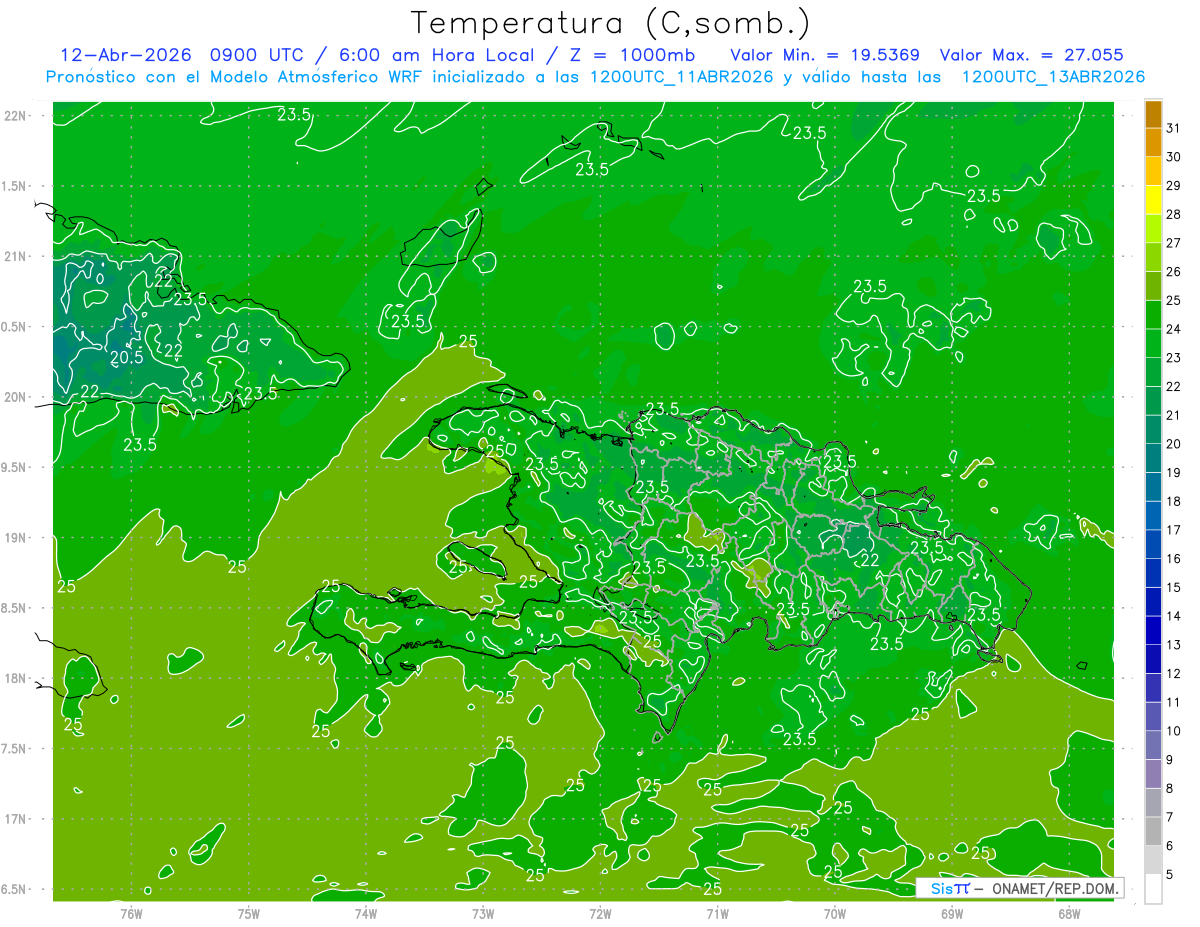This screenshot has height=927, width=1200.
Task: Click the 18N latitude axis label
Action: [x=16, y=679]
